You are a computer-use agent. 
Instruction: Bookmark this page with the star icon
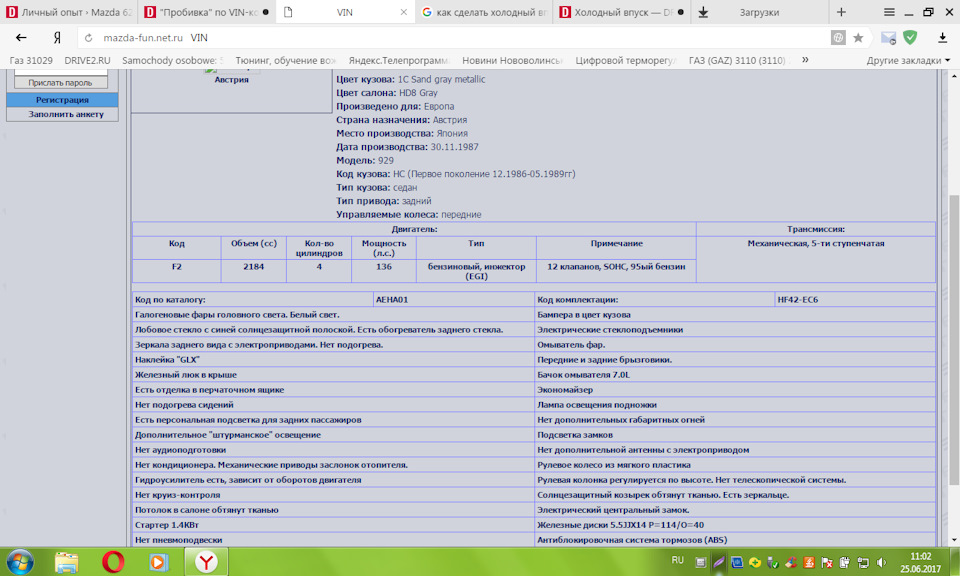coord(858,38)
